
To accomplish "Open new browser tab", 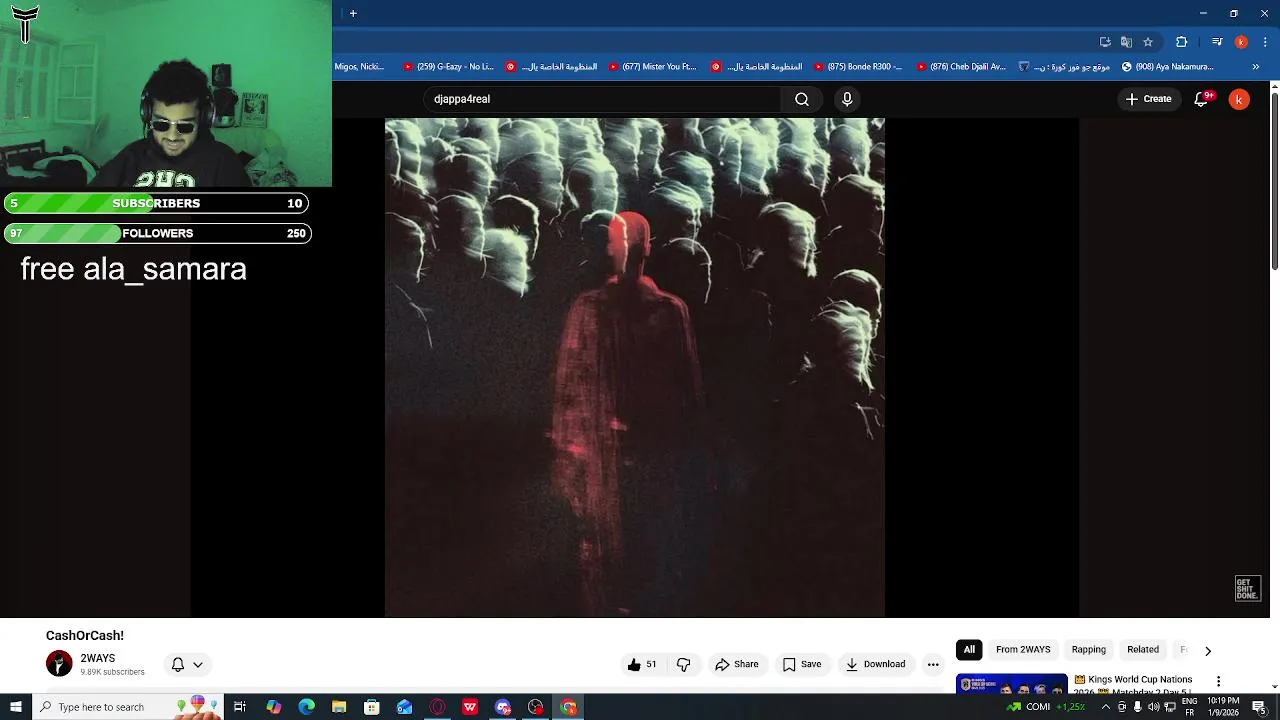I will coord(353,13).
